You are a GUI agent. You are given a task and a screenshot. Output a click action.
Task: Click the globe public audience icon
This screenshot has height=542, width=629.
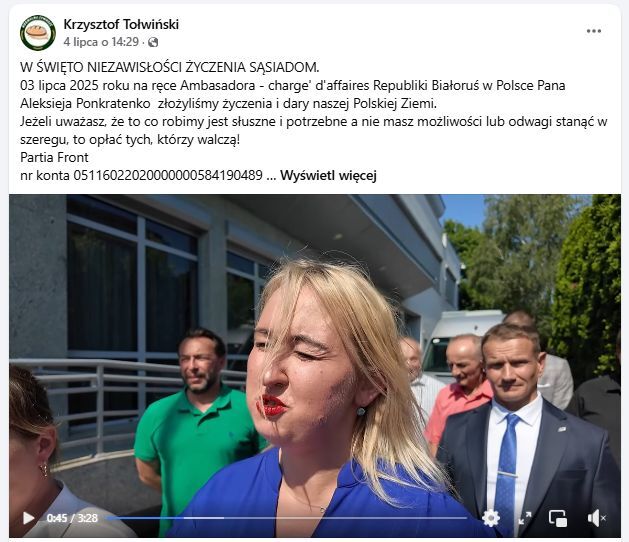[153, 42]
